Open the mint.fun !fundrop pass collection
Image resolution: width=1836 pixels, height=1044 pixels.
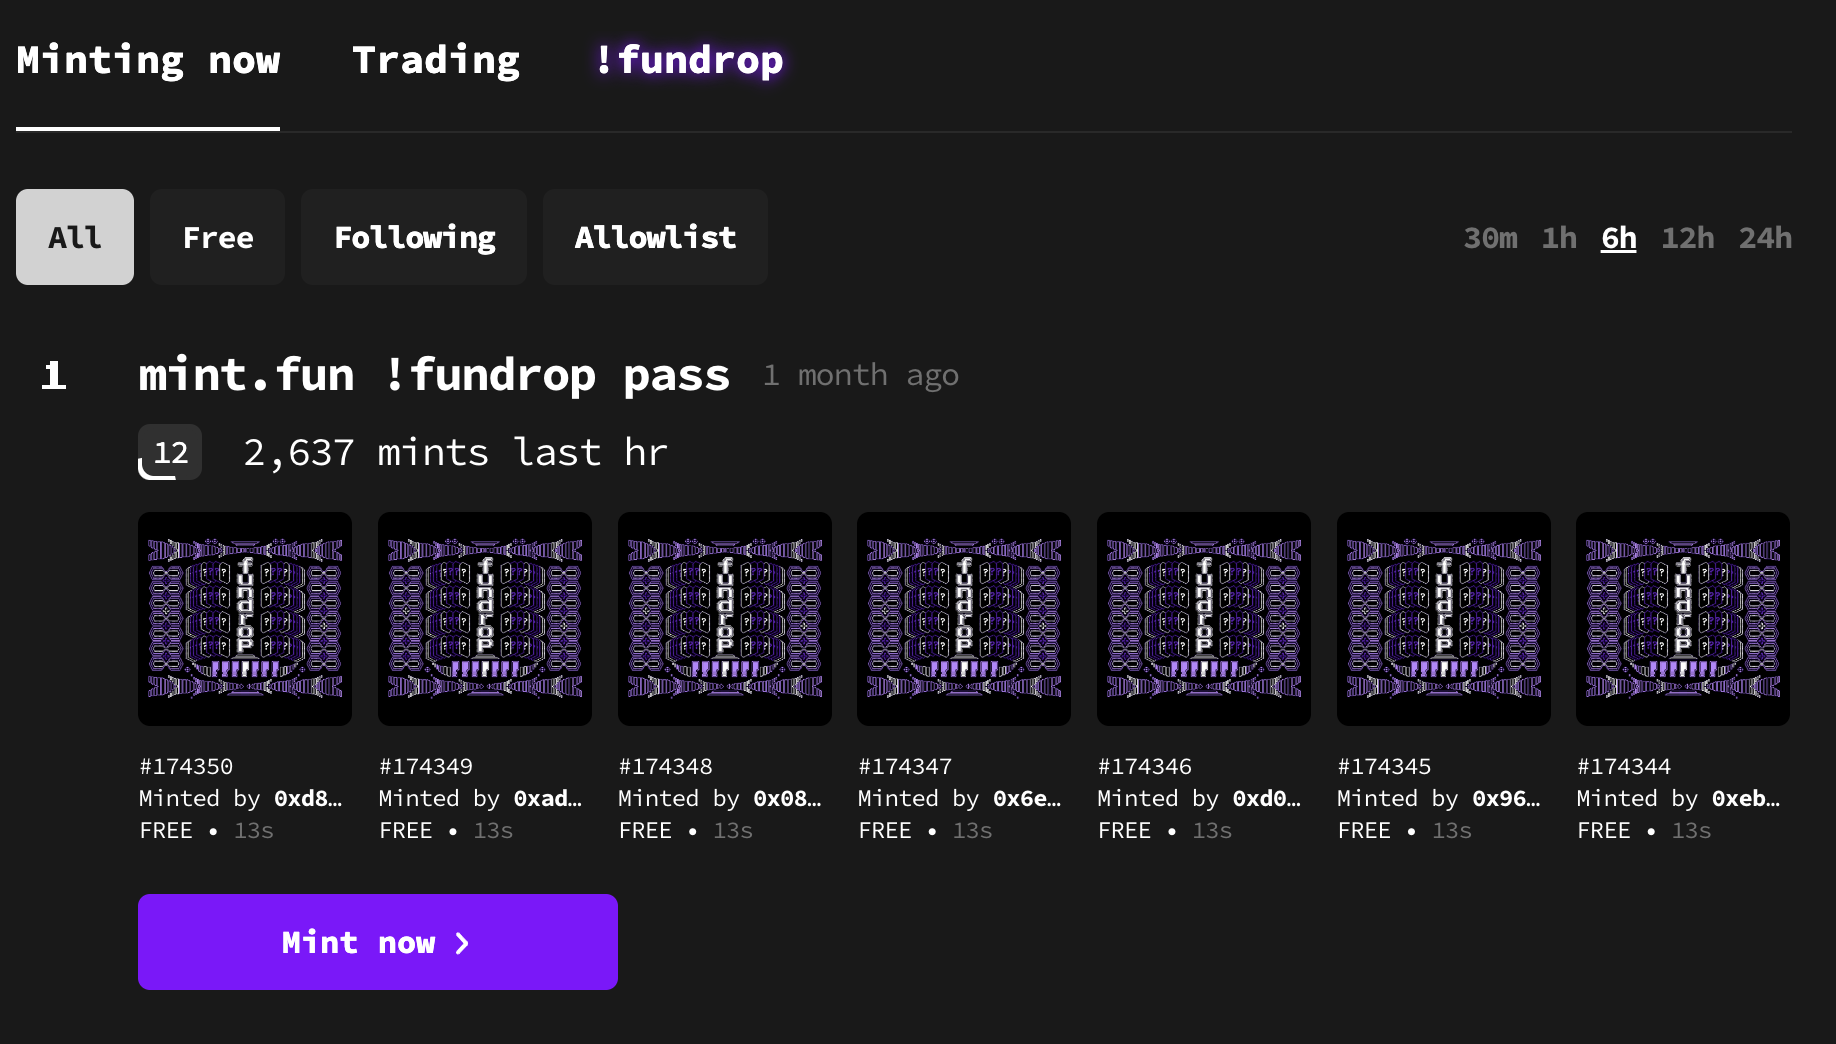coord(434,375)
